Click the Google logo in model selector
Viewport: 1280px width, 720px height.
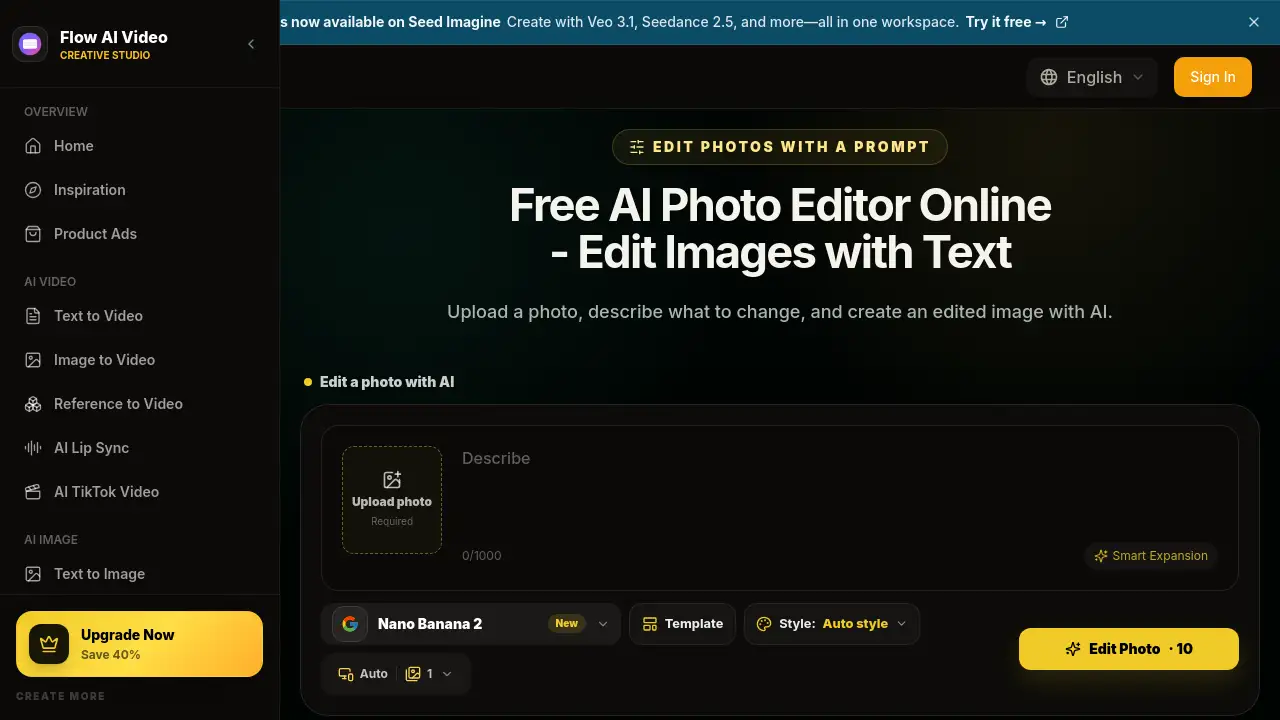350,624
